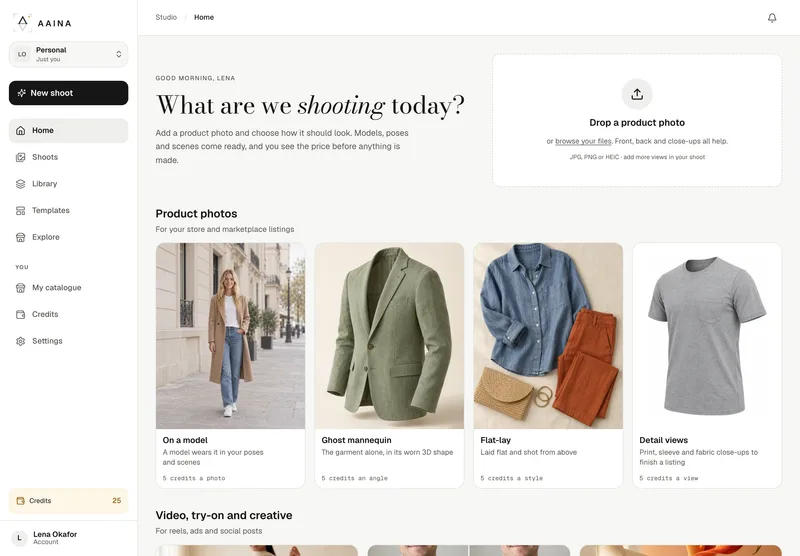Select the Ghost mannequin blazer thumbnail

point(389,336)
